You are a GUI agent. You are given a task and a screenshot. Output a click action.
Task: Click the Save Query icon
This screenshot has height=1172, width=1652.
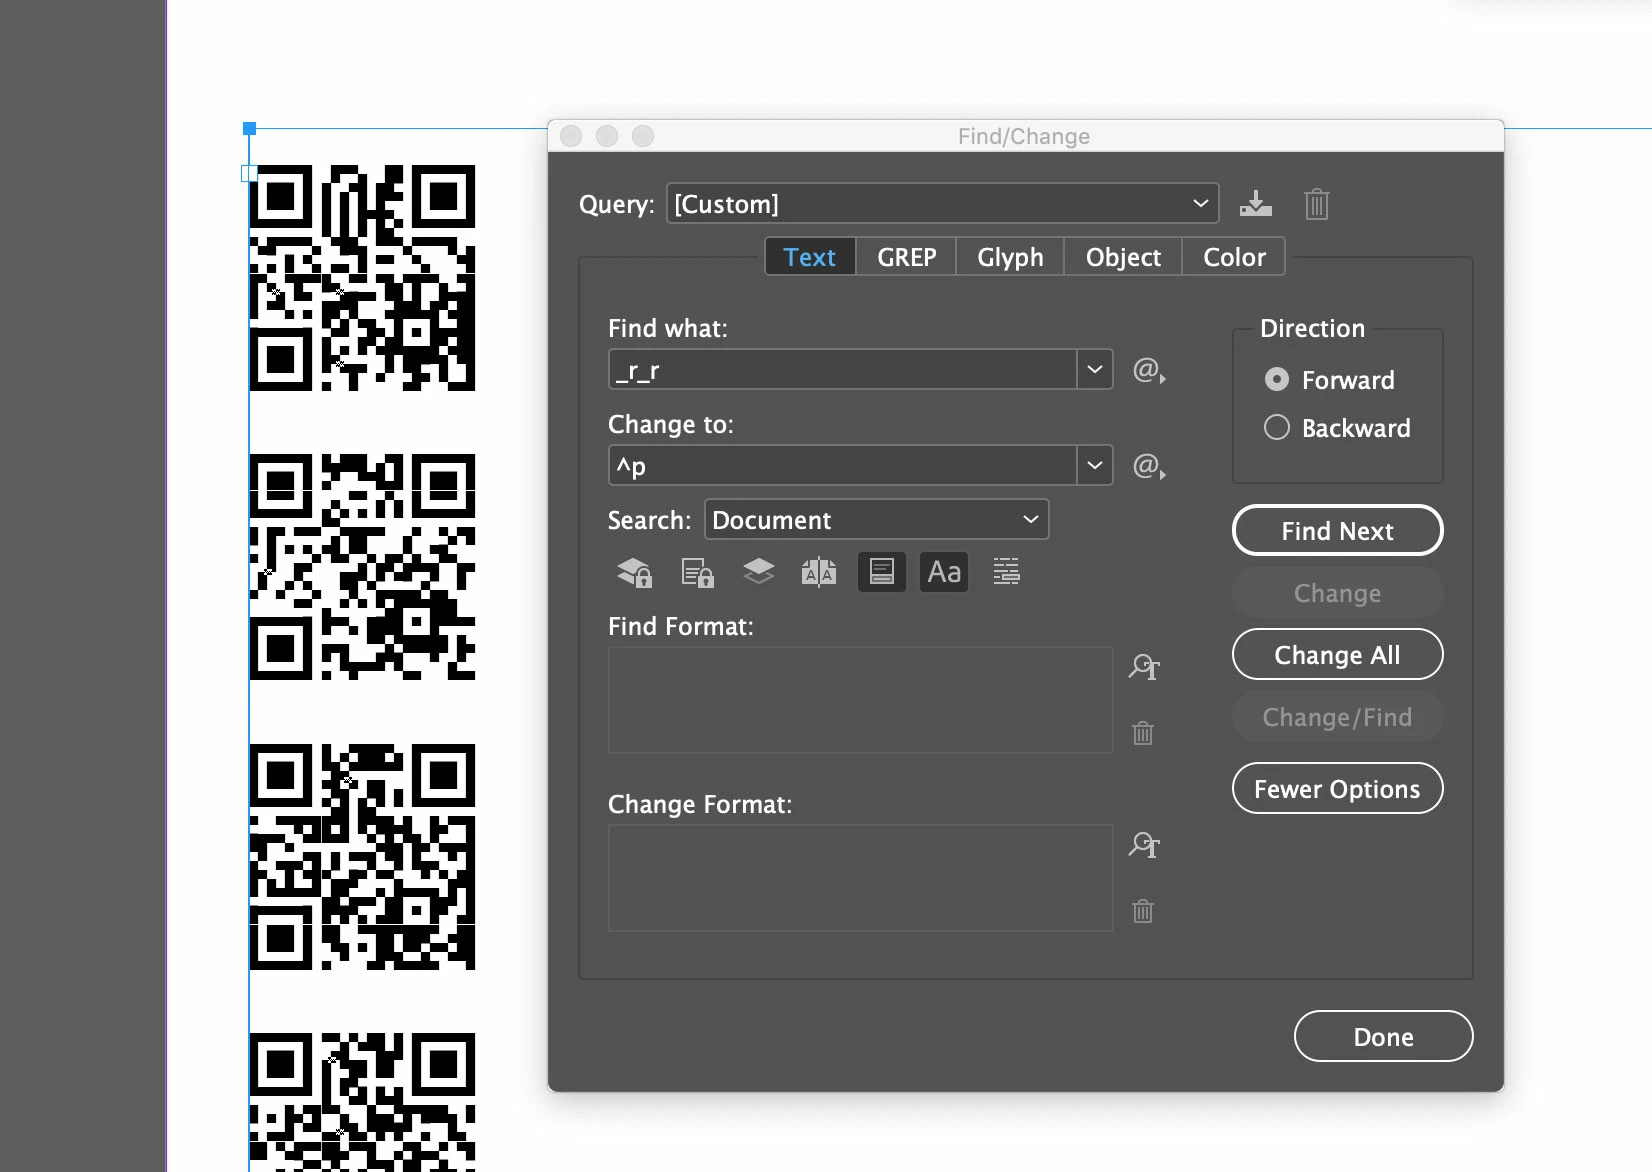pyautogui.click(x=1256, y=204)
